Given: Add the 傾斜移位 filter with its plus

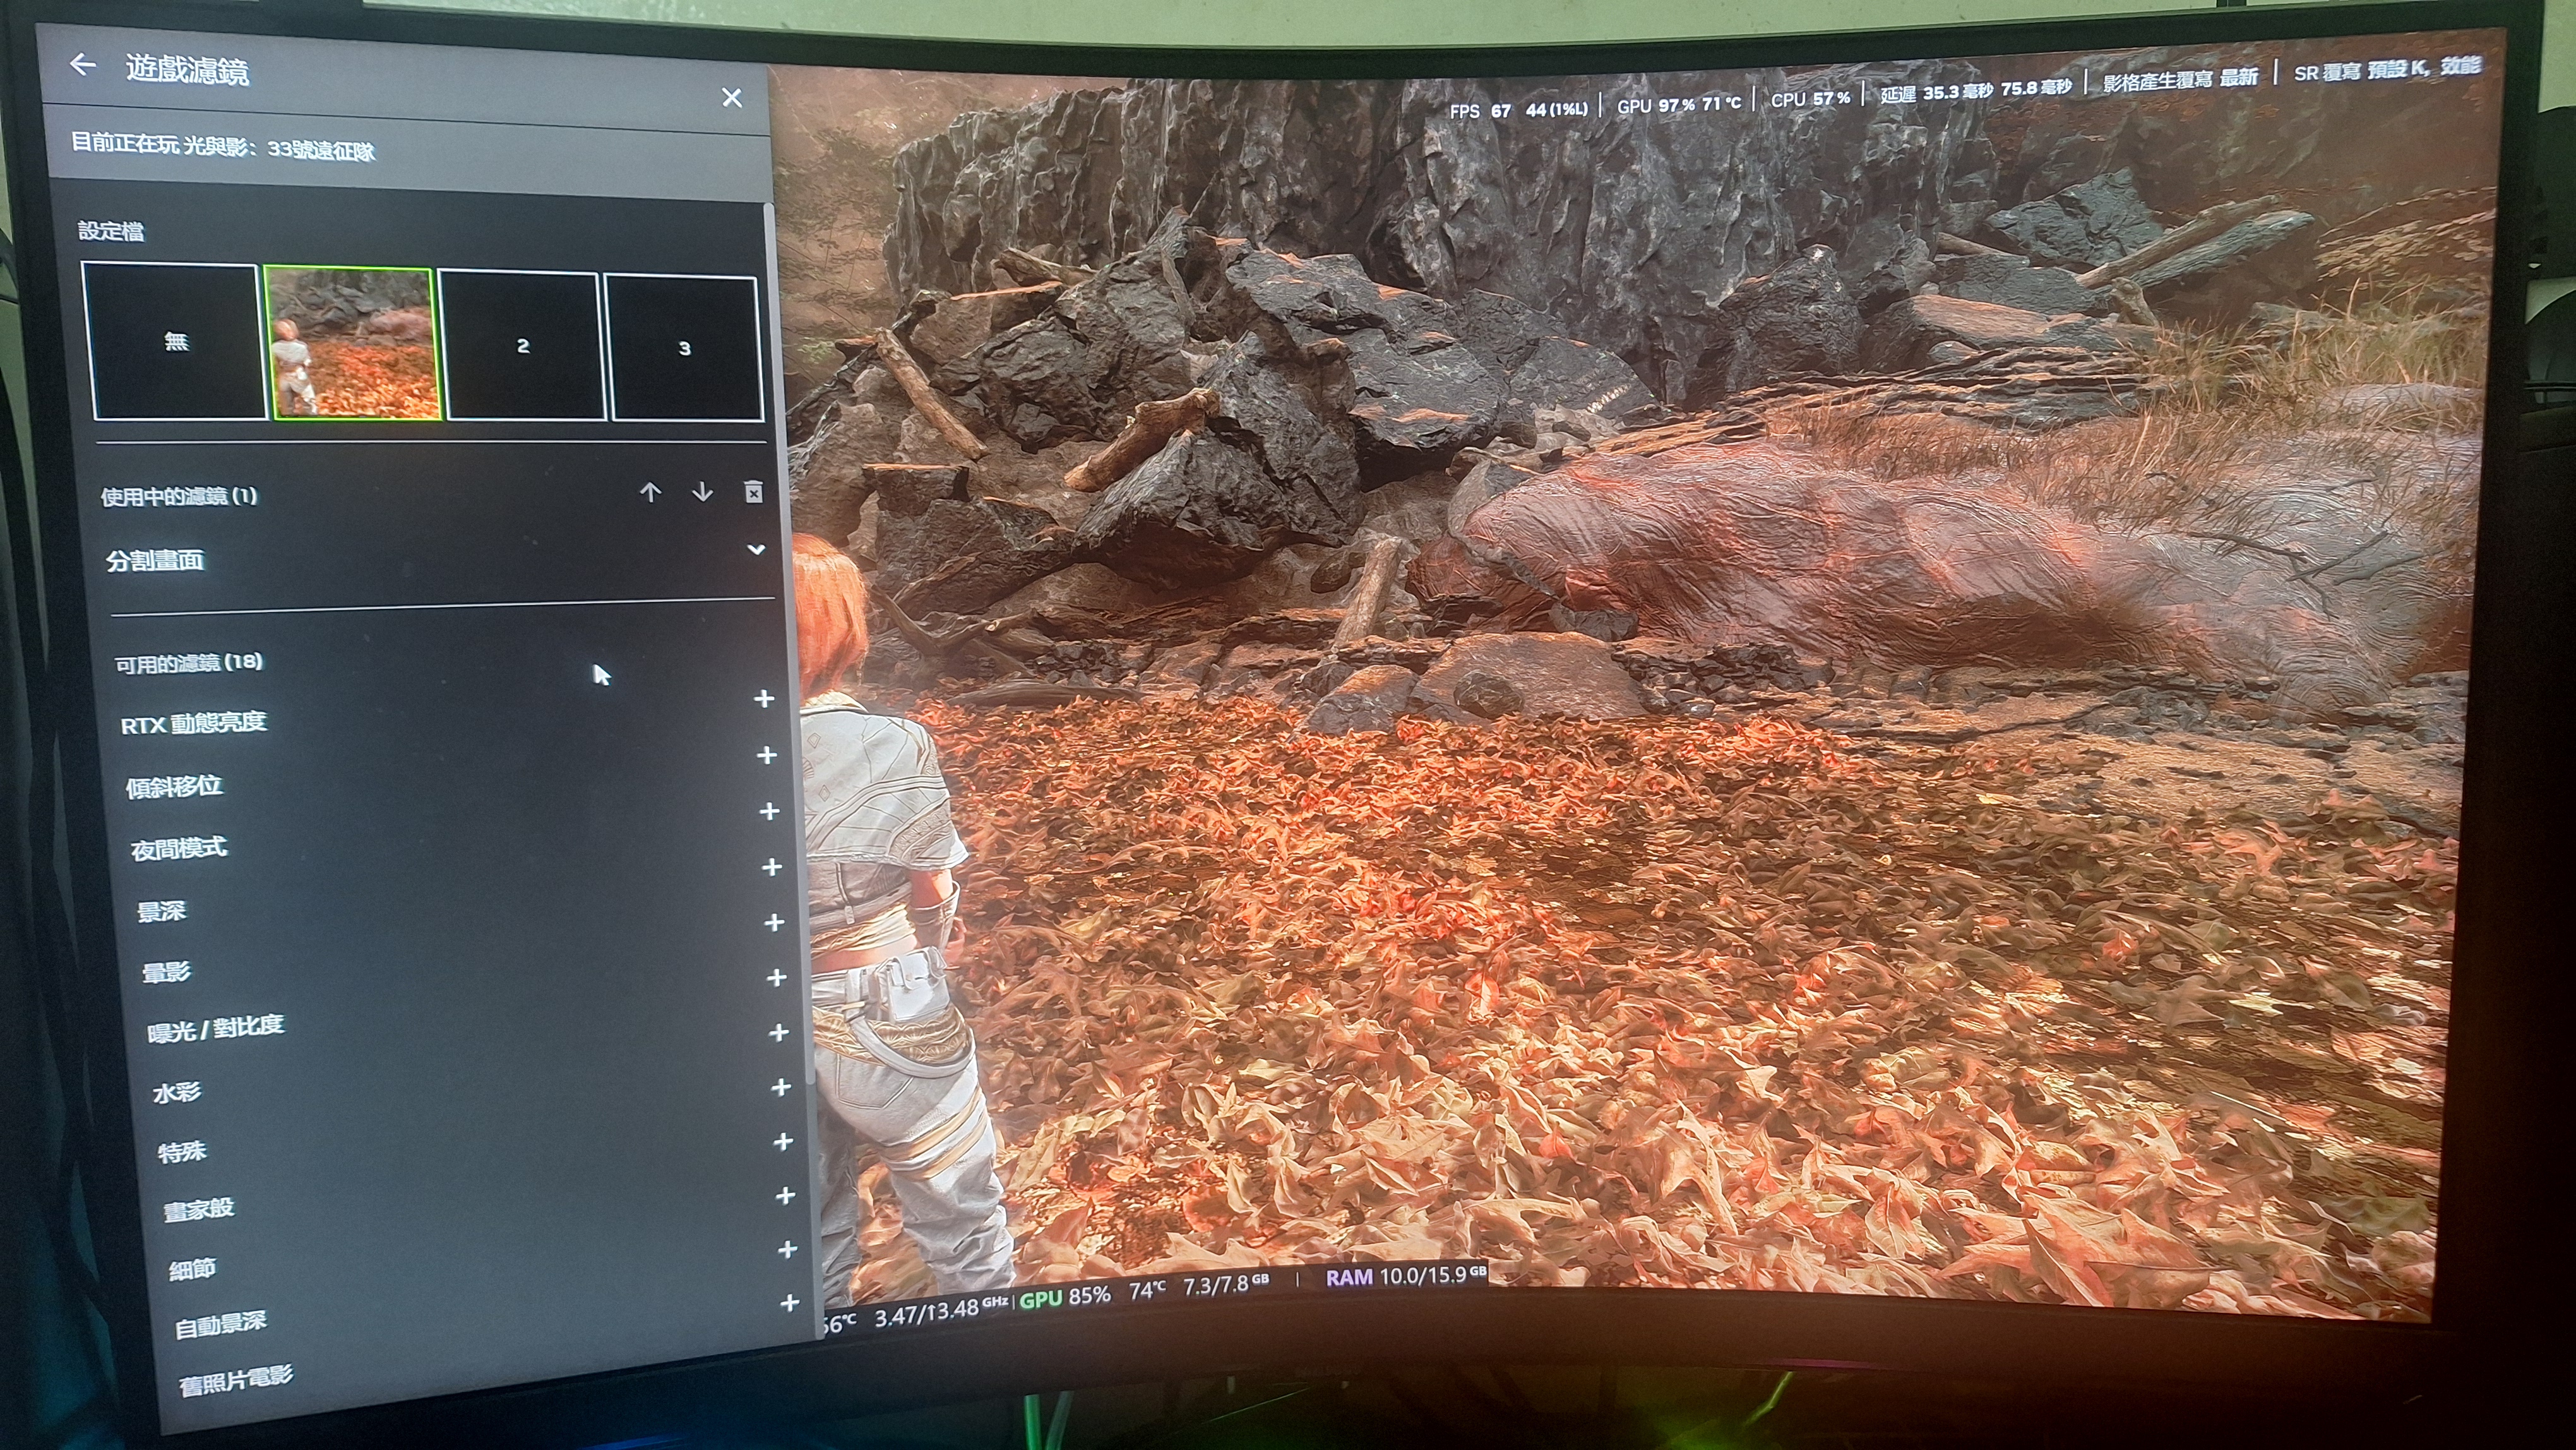Looking at the screenshot, I should (767, 755).
